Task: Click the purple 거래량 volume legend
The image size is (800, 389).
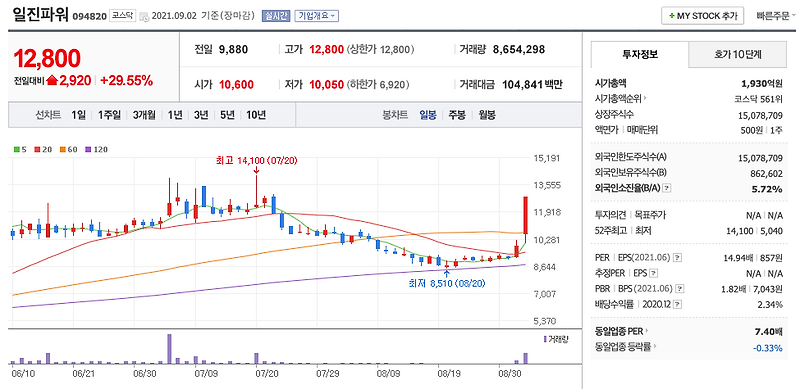Action: point(555,339)
